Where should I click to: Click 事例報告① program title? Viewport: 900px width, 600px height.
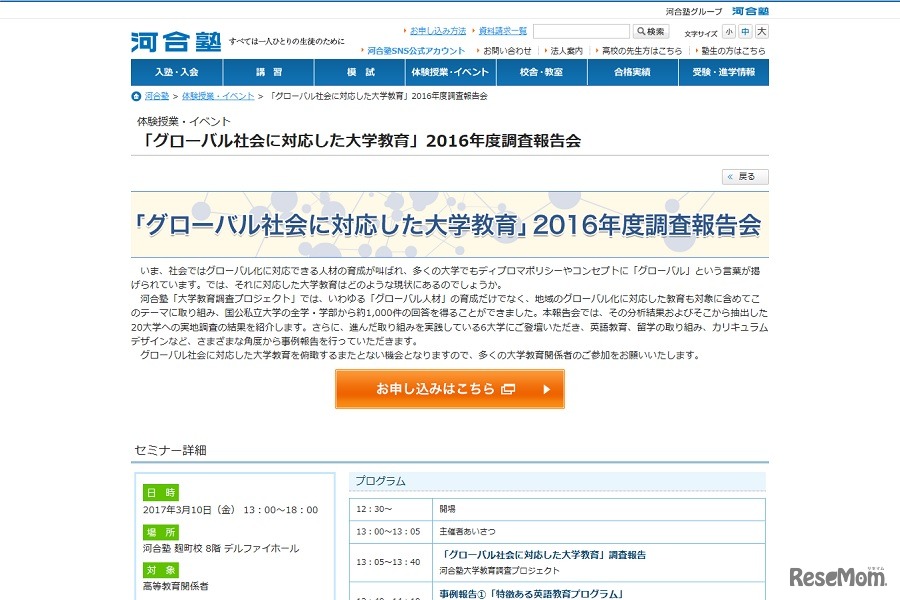coord(532,594)
